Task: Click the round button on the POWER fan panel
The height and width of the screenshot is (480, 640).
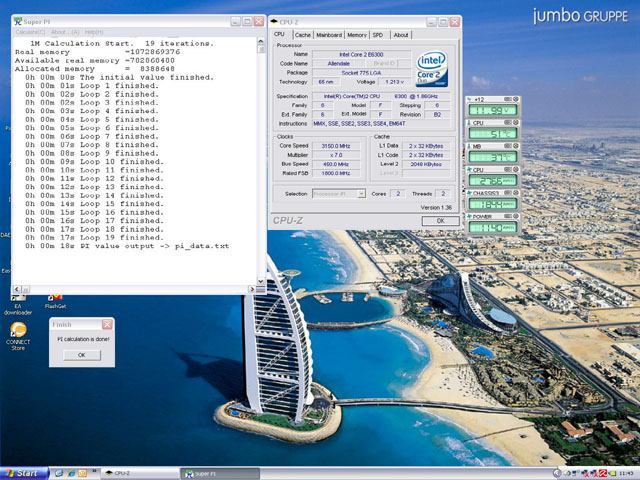Action: point(516,216)
